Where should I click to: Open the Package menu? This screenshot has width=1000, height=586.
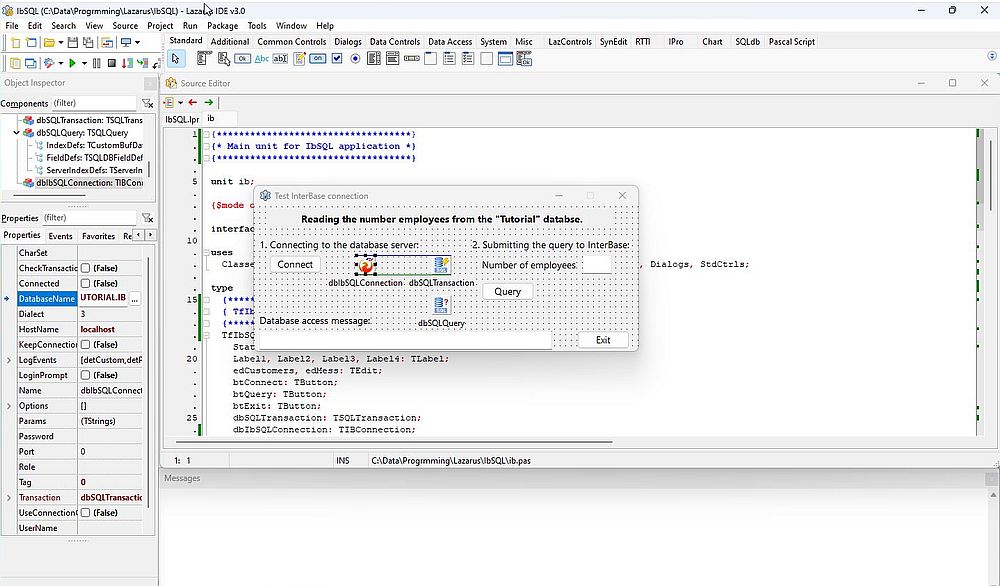(223, 26)
